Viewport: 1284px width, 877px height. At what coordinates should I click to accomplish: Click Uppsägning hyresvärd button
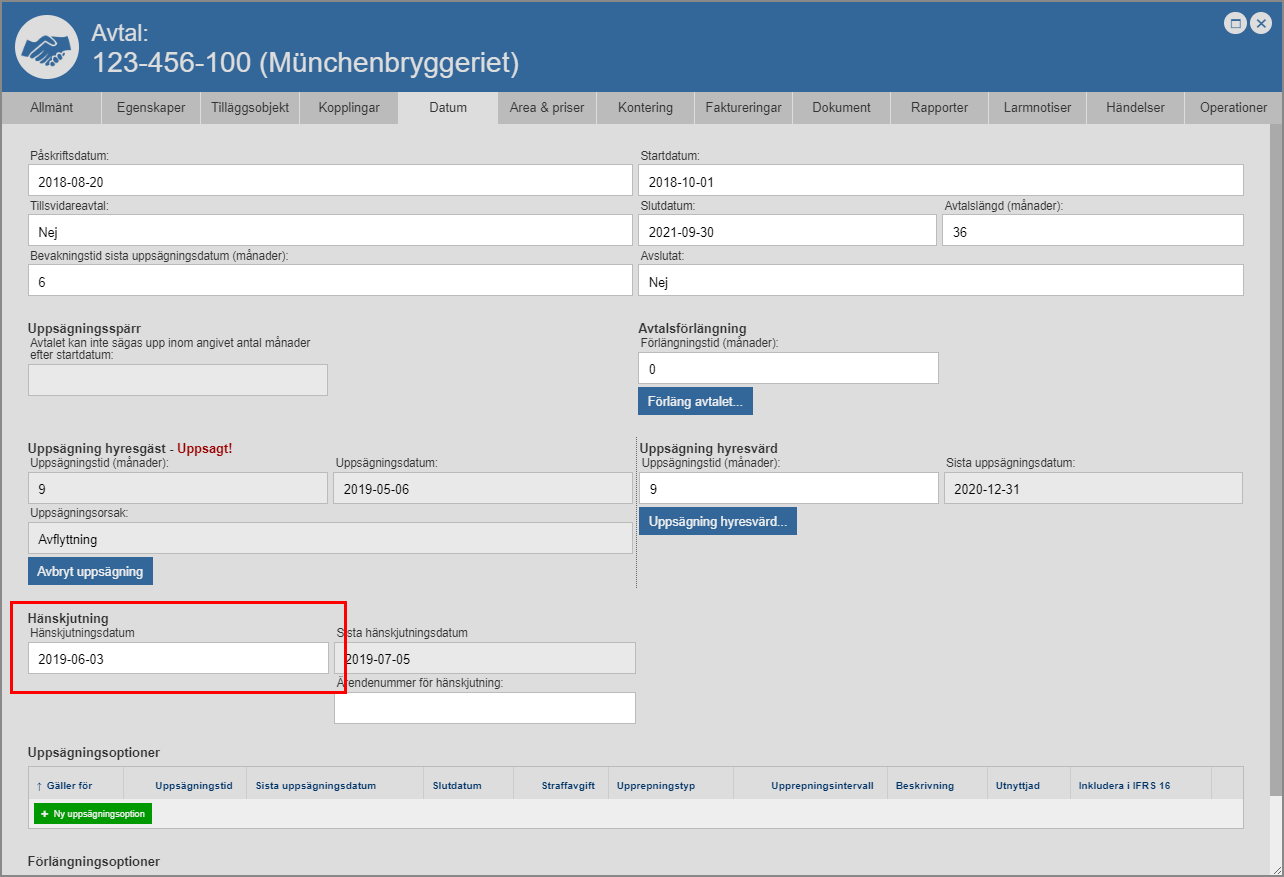click(717, 521)
